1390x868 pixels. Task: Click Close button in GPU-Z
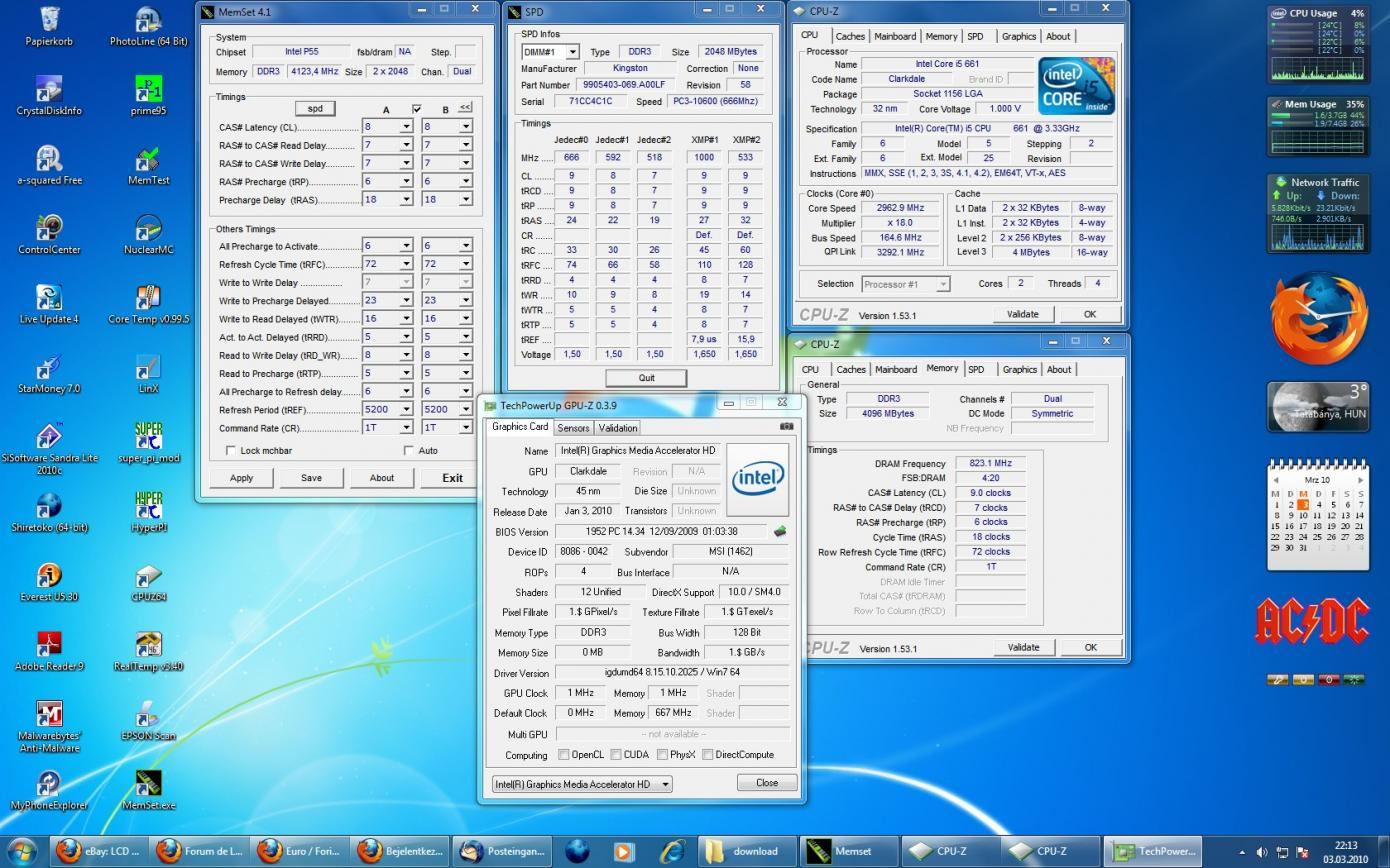click(x=767, y=783)
